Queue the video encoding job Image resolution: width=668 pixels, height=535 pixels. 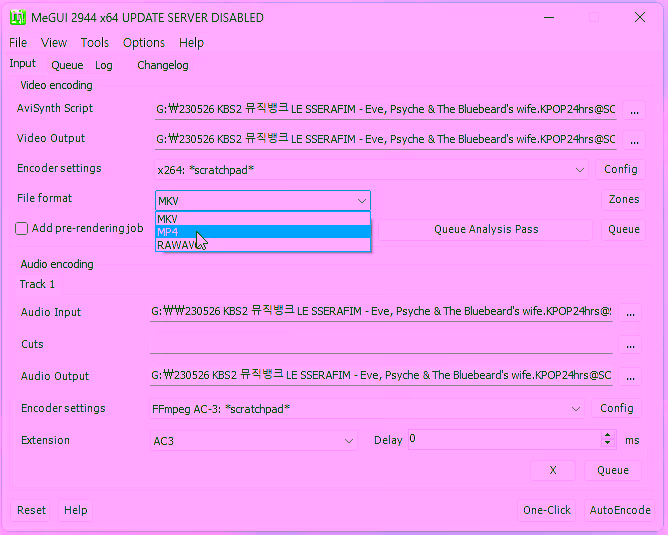pyautogui.click(x=624, y=229)
